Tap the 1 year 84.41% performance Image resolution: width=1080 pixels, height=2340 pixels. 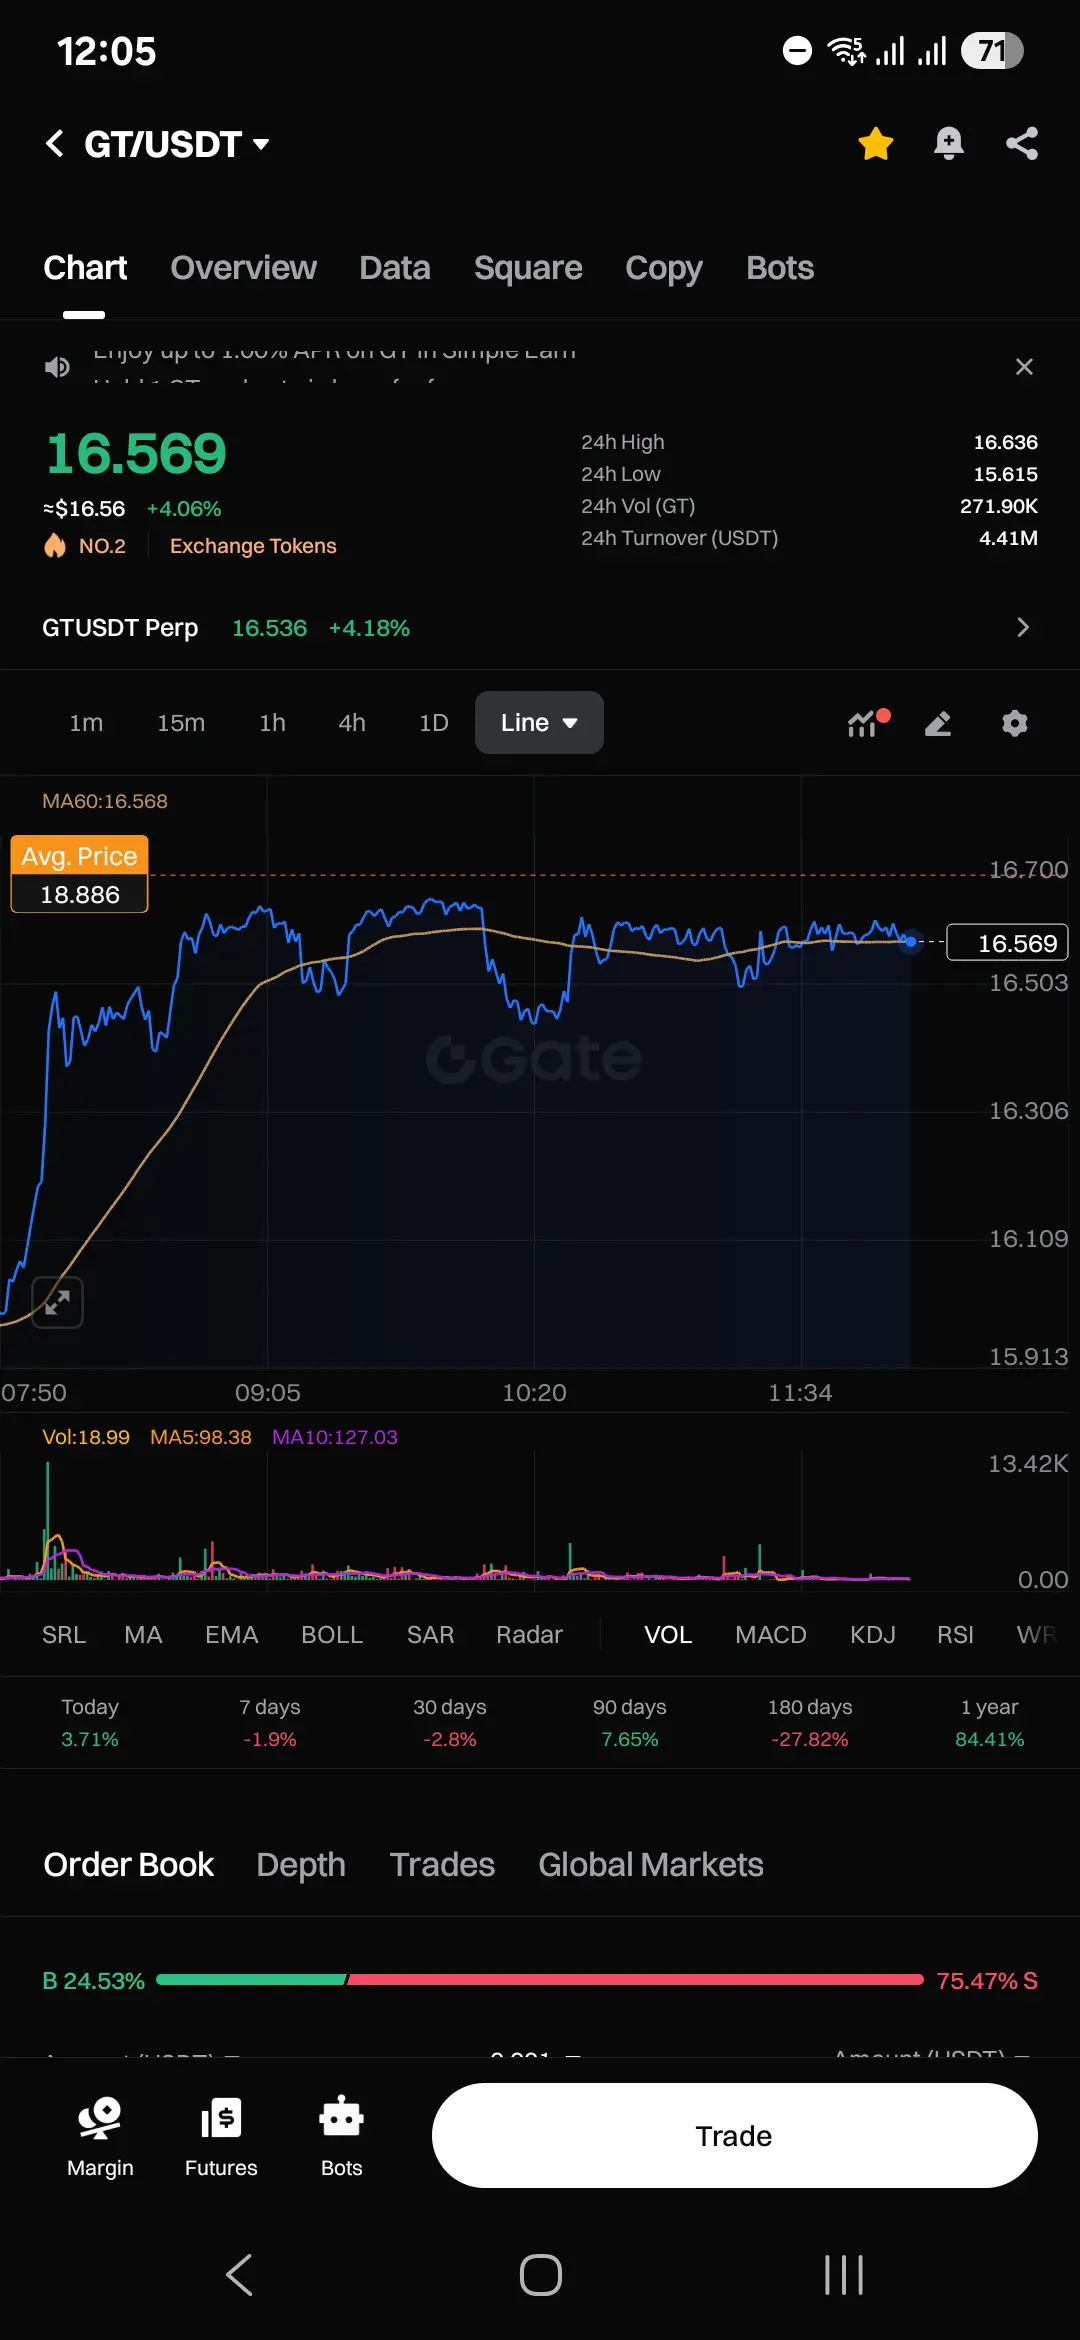click(x=990, y=1723)
